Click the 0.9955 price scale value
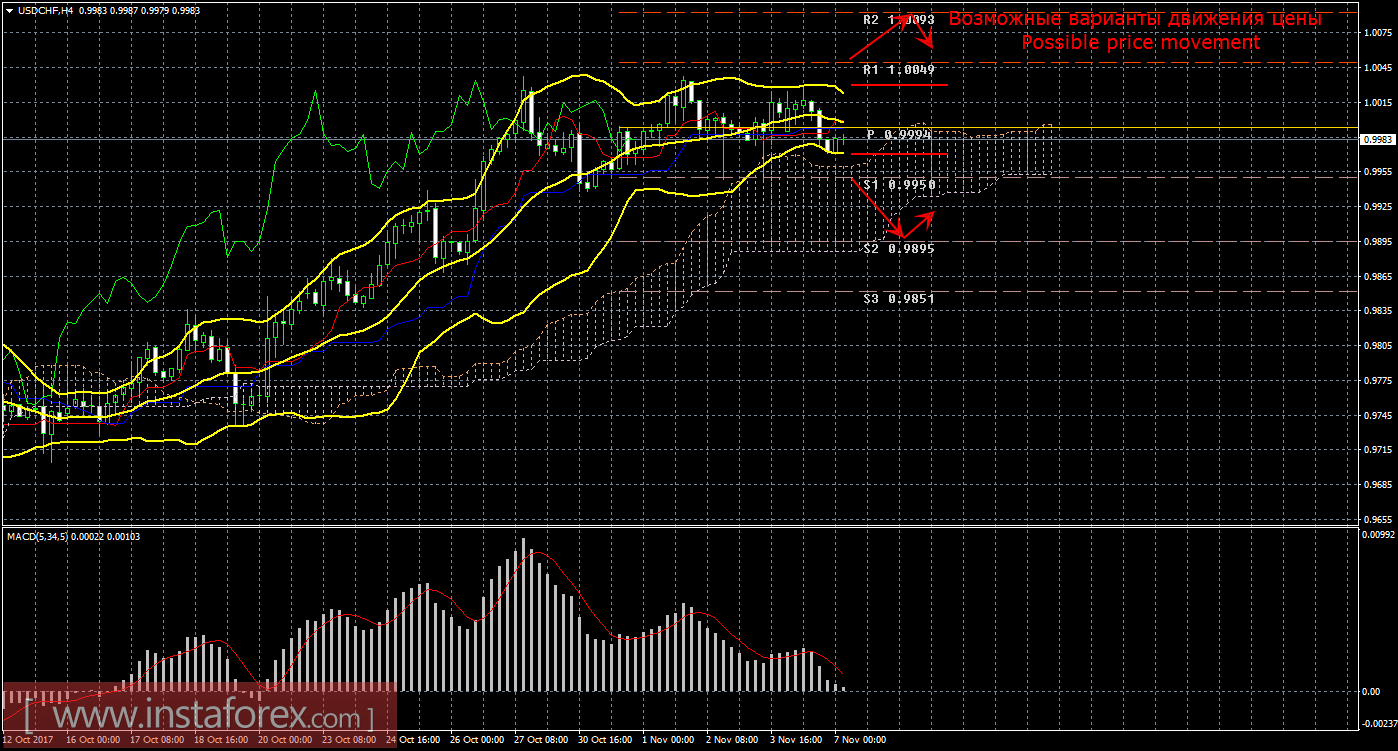Image resolution: width=1398 pixels, height=751 pixels. pos(1377,172)
